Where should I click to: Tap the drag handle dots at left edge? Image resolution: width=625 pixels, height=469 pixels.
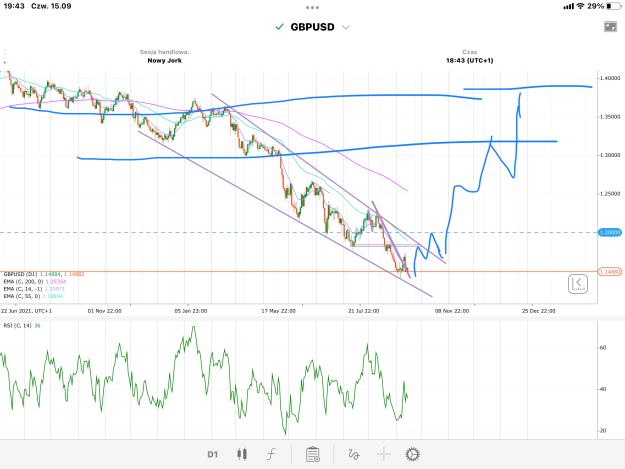(5, 57)
